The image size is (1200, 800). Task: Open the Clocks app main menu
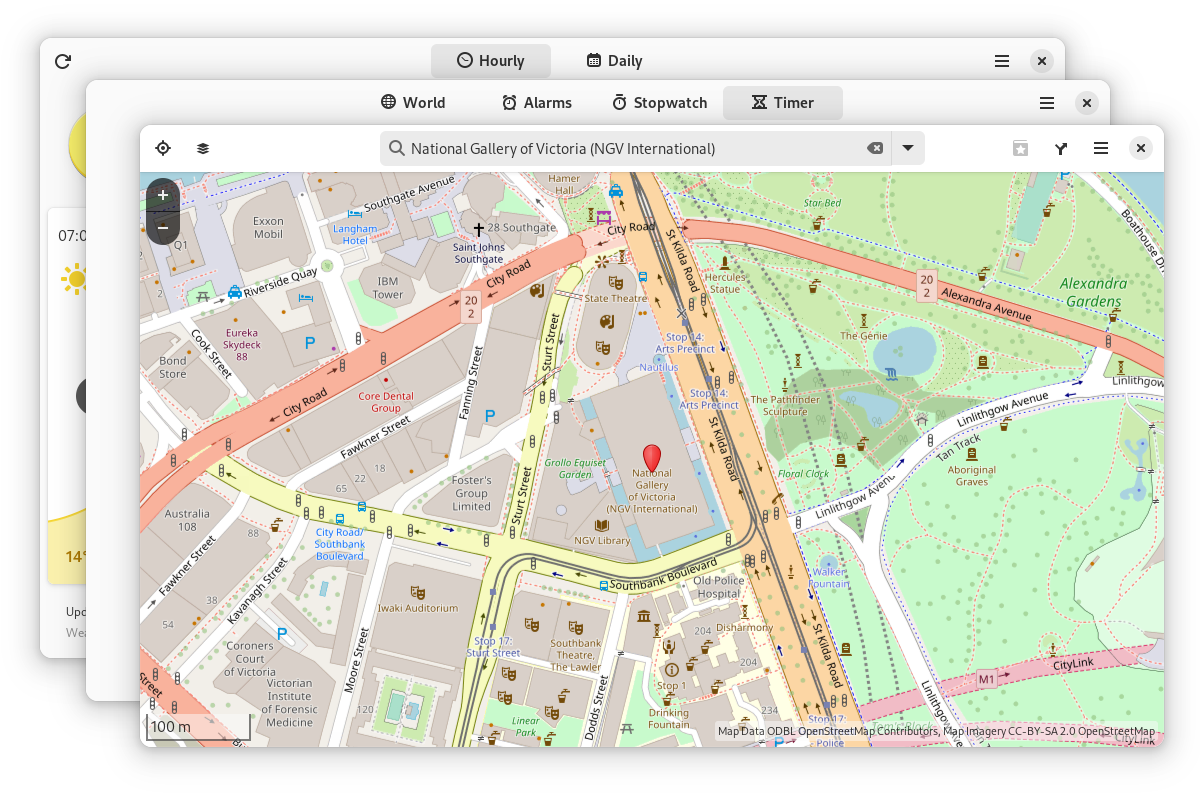pyautogui.click(x=1047, y=102)
